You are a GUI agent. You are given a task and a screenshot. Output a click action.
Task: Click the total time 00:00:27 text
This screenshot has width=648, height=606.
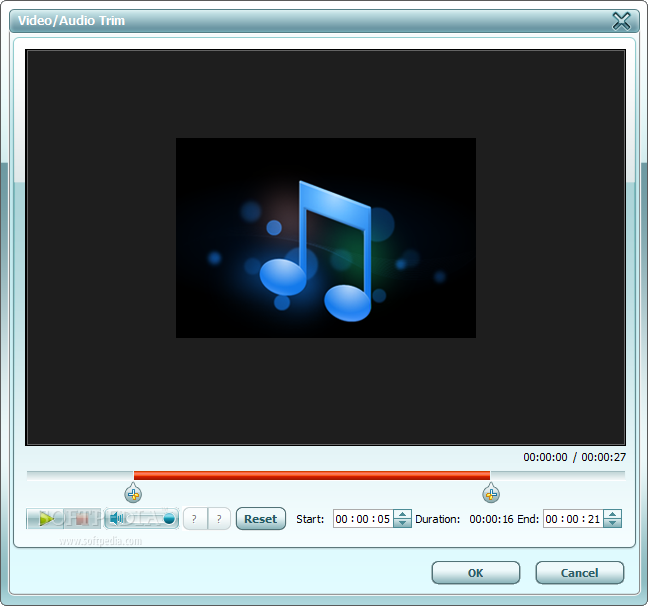click(x=603, y=457)
